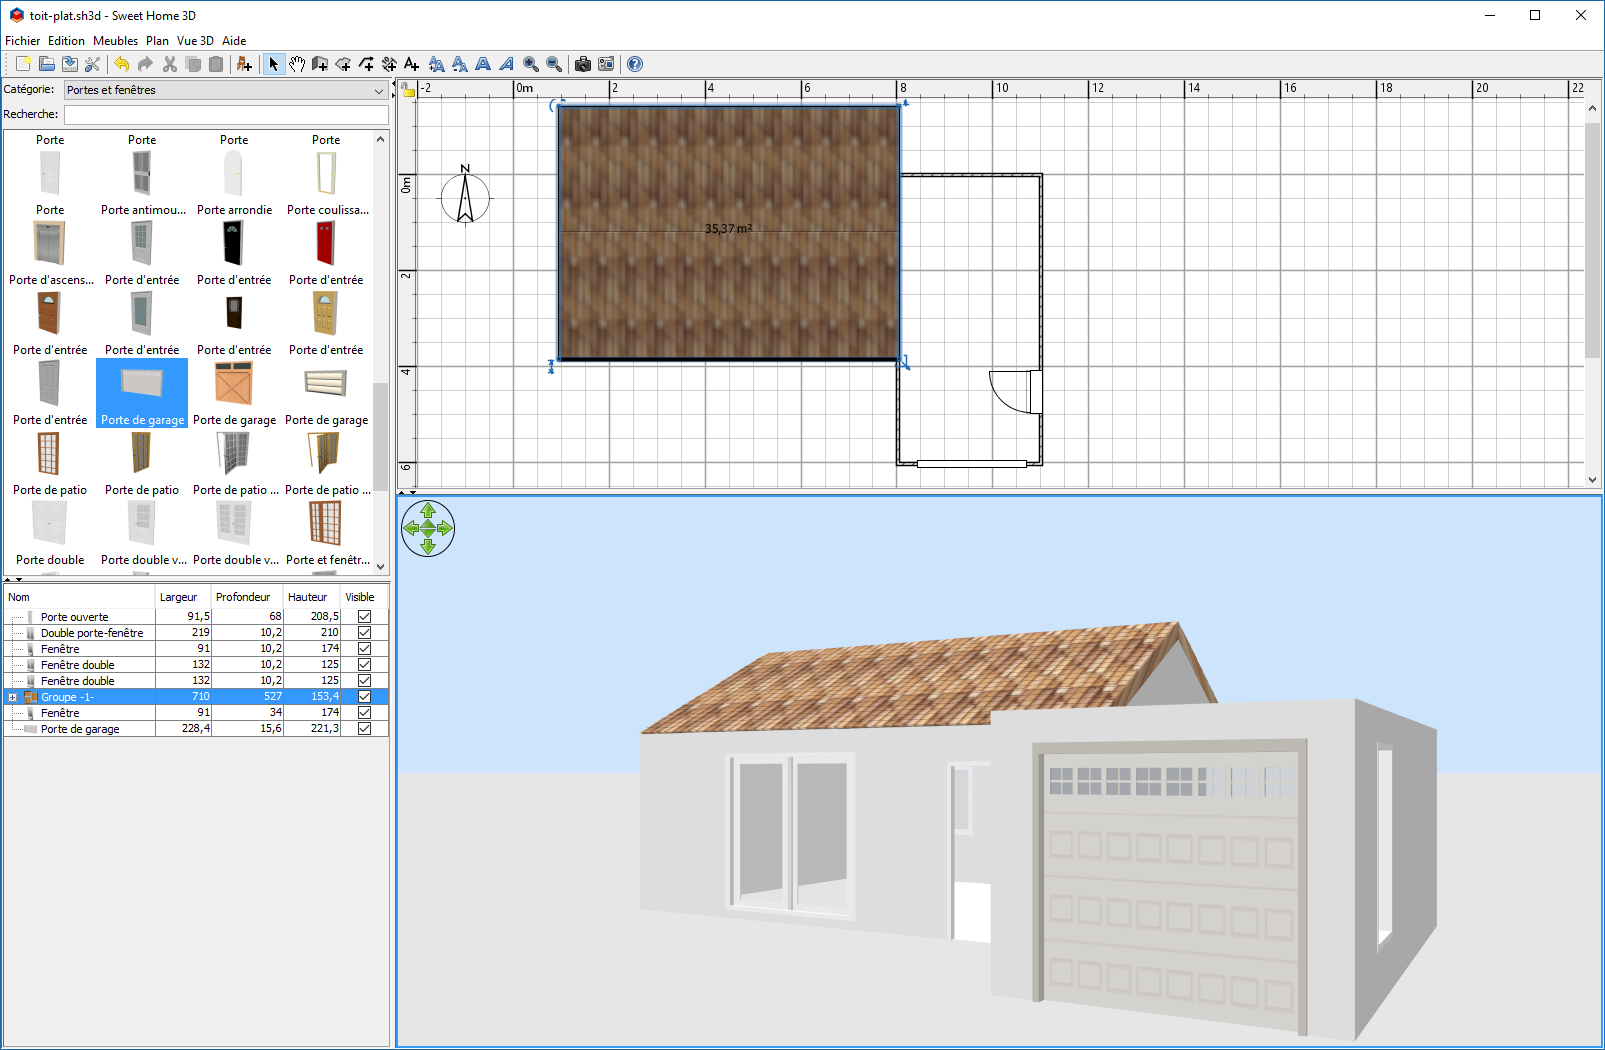This screenshot has width=1605, height=1050.
Task: Uncheck Visible for Double porte-fenêtre
Action: [365, 633]
